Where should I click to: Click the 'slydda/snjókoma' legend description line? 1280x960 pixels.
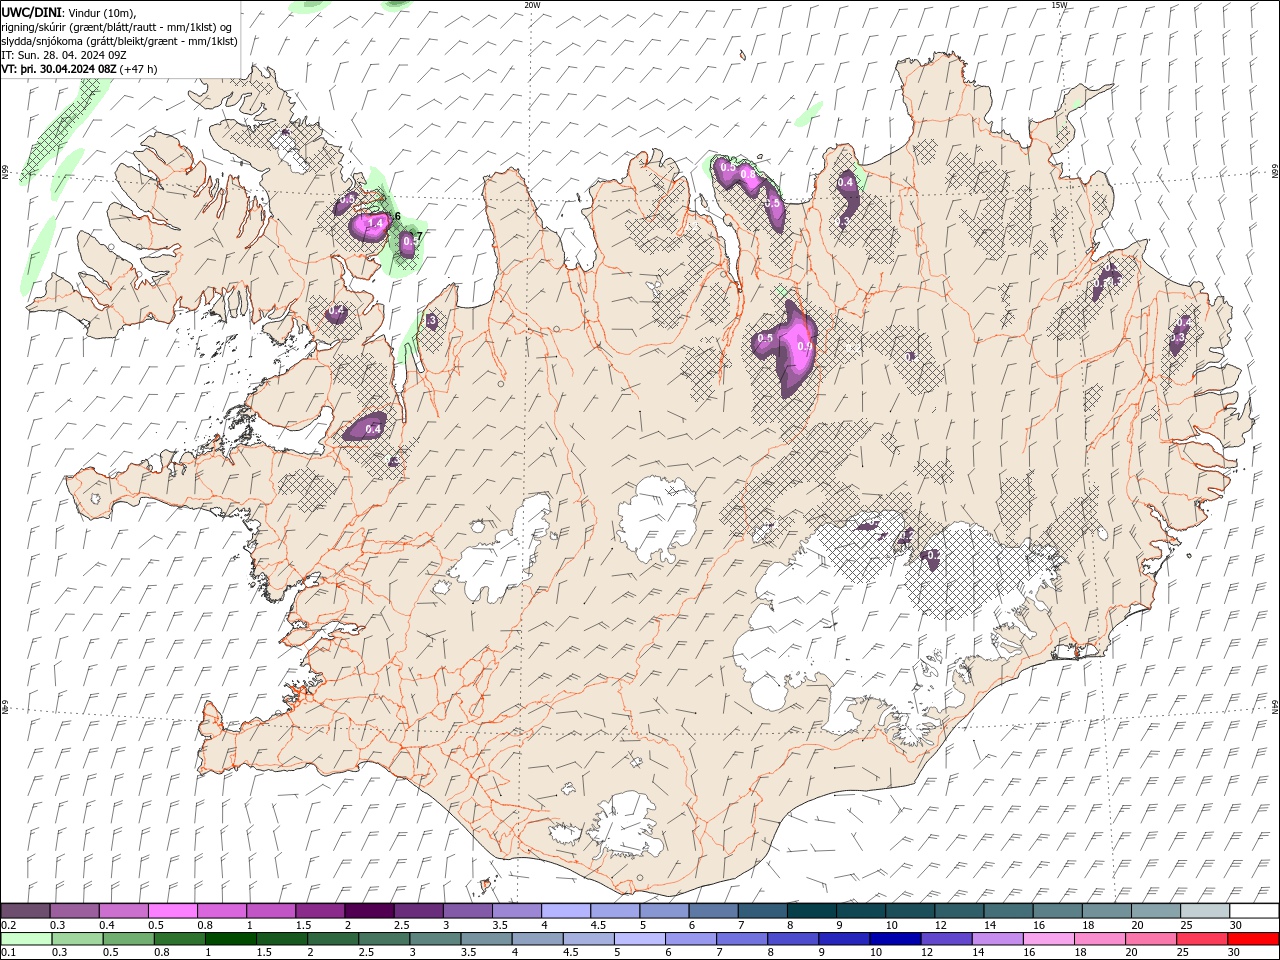click(x=120, y=41)
